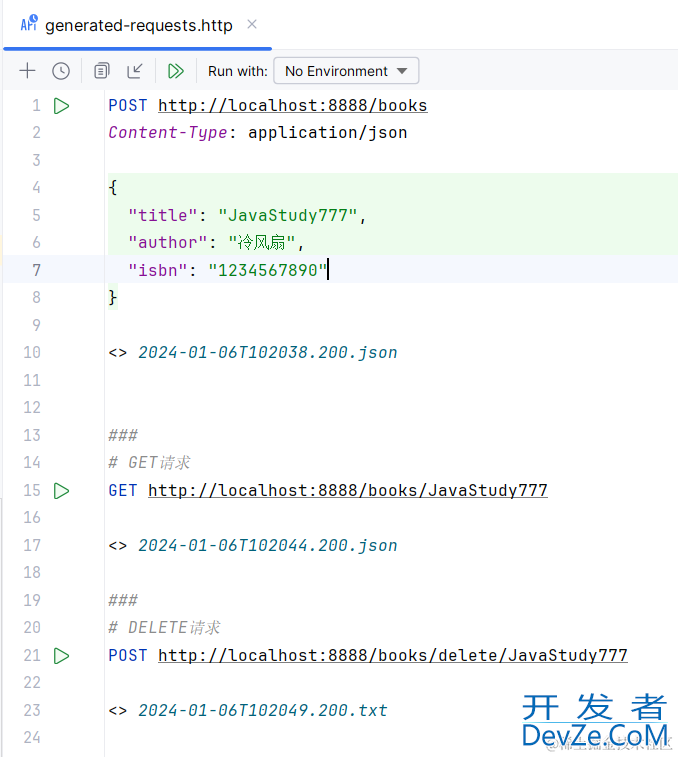Open response file 2024-01-06T102049.200.txt
Viewport: 678px width, 757px height.
pyautogui.click(x=263, y=711)
